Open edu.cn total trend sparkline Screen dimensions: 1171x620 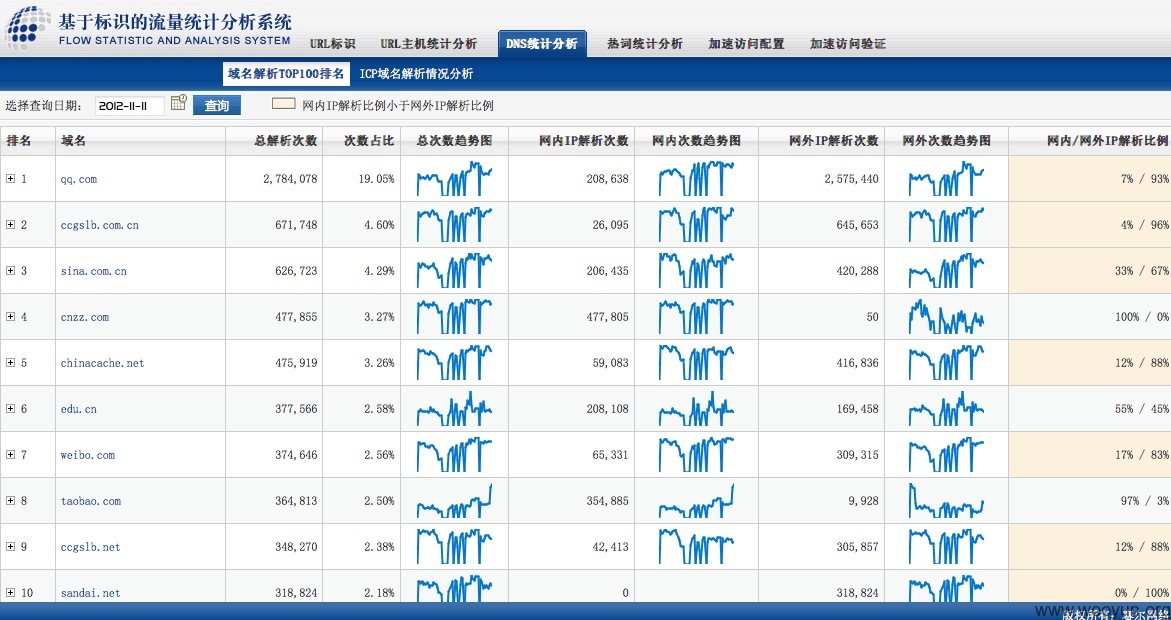pos(454,409)
